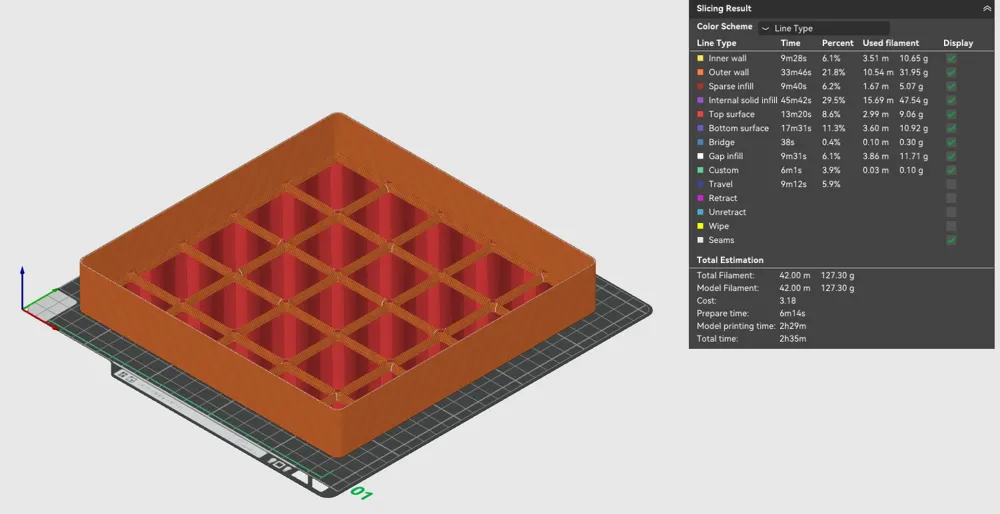This screenshot has width=1000, height=514.
Task: Toggle Custom display checkbox
Action: click(x=951, y=170)
